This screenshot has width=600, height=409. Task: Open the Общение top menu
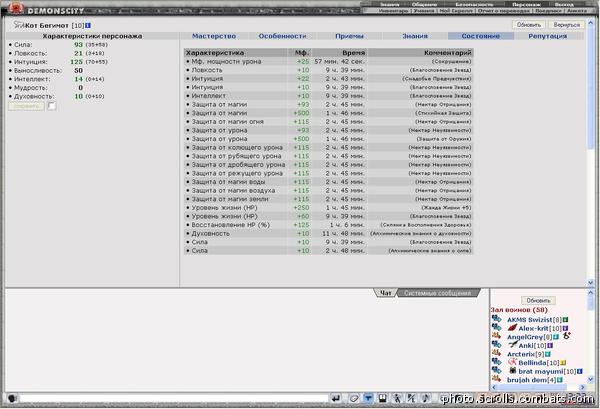(424, 5)
